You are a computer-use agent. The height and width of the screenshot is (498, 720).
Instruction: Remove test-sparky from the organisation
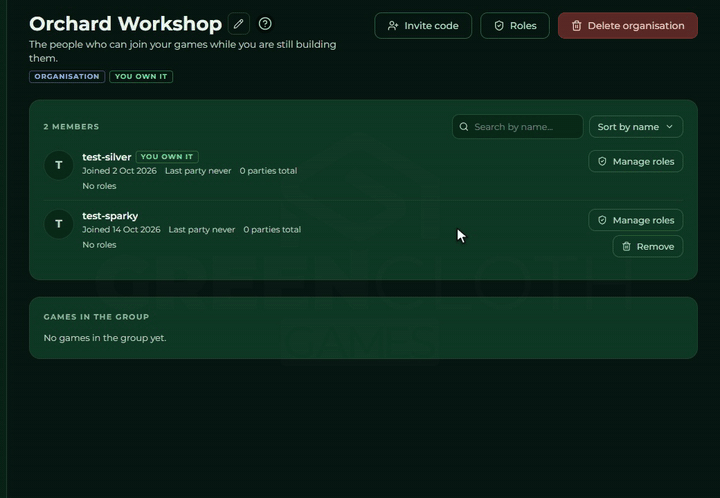click(647, 246)
